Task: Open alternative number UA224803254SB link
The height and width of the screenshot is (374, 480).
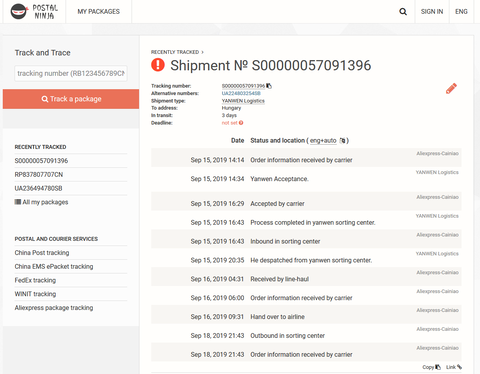Action: pyautogui.click(x=241, y=93)
